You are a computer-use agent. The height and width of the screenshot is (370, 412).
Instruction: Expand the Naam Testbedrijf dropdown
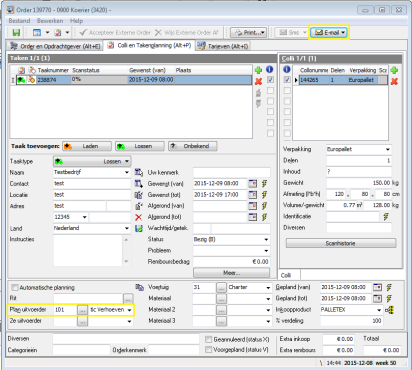[127, 172]
